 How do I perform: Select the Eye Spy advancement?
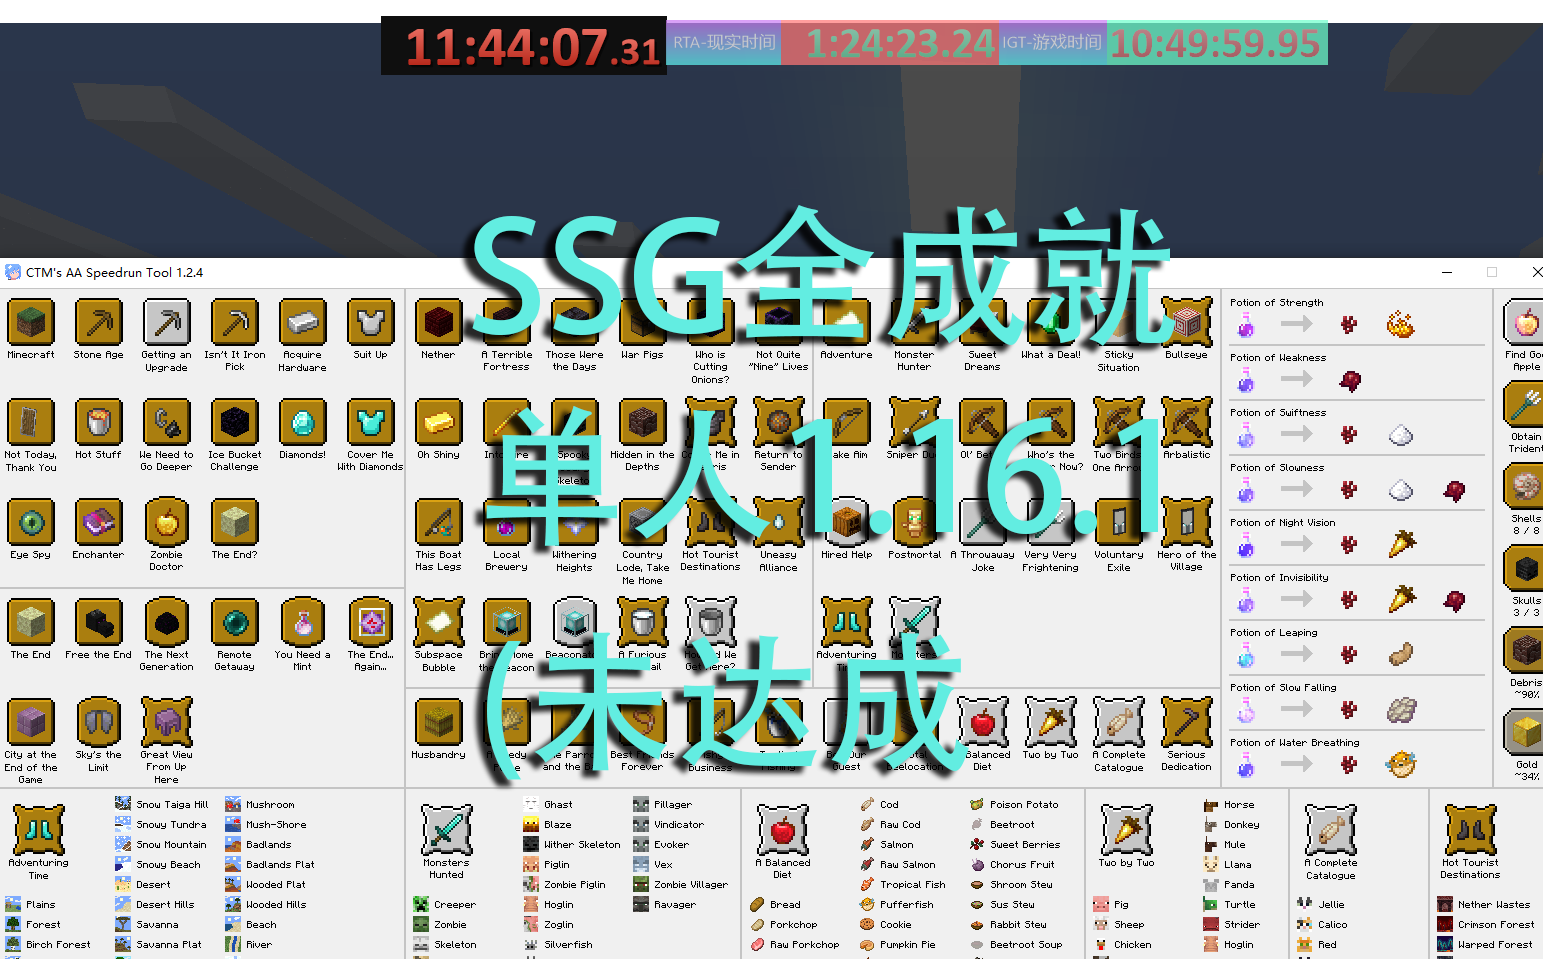coord(30,524)
